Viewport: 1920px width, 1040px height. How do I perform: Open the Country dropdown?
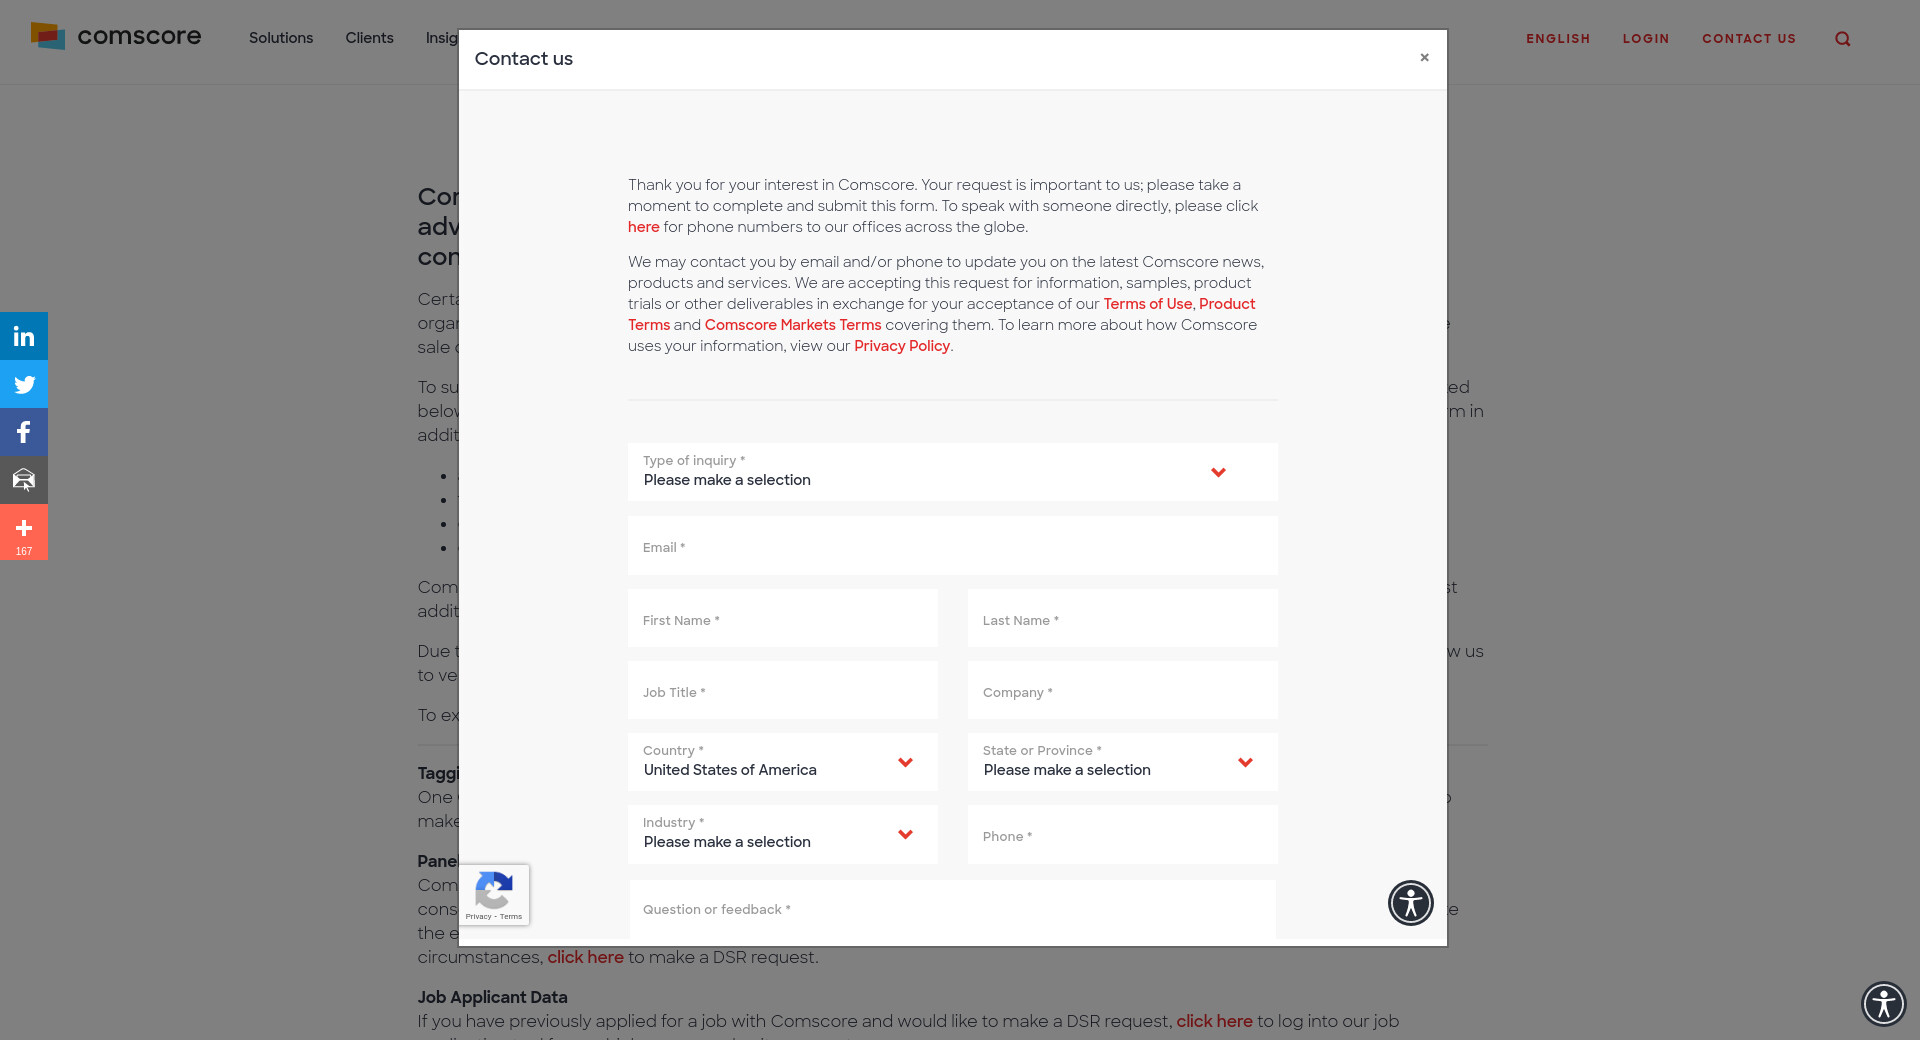[782, 762]
